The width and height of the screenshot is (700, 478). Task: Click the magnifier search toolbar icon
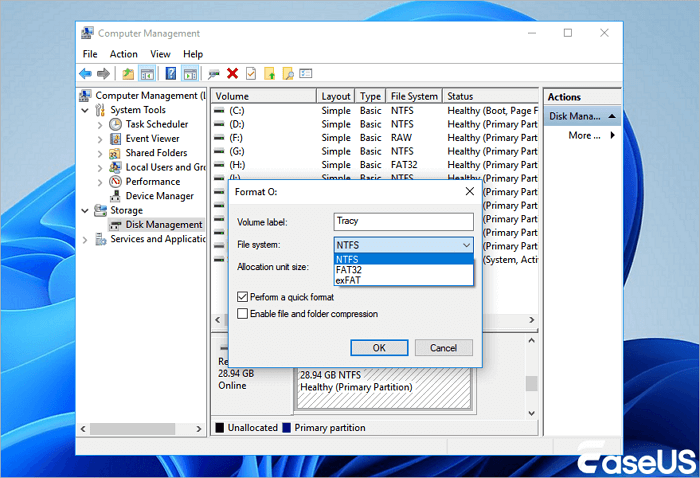pos(288,73)
